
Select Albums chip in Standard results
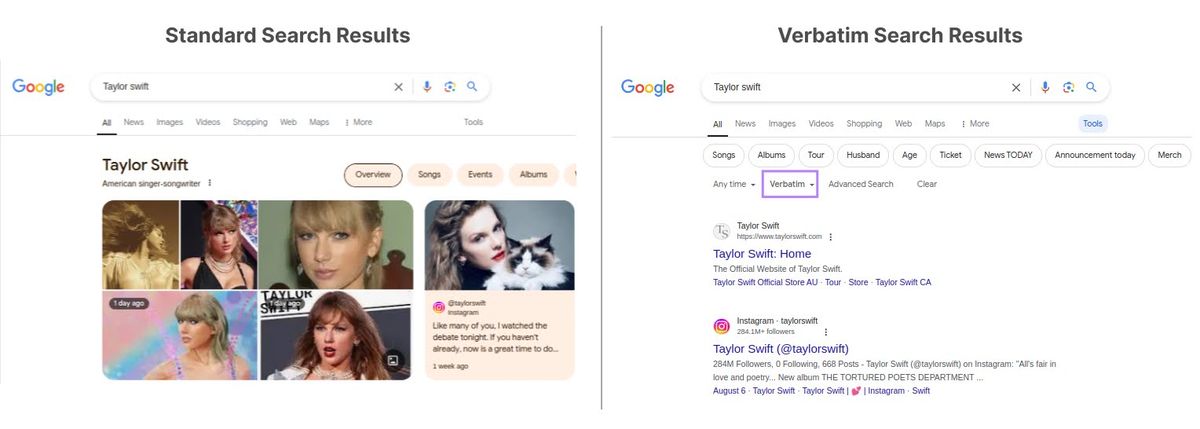point(534,175)
